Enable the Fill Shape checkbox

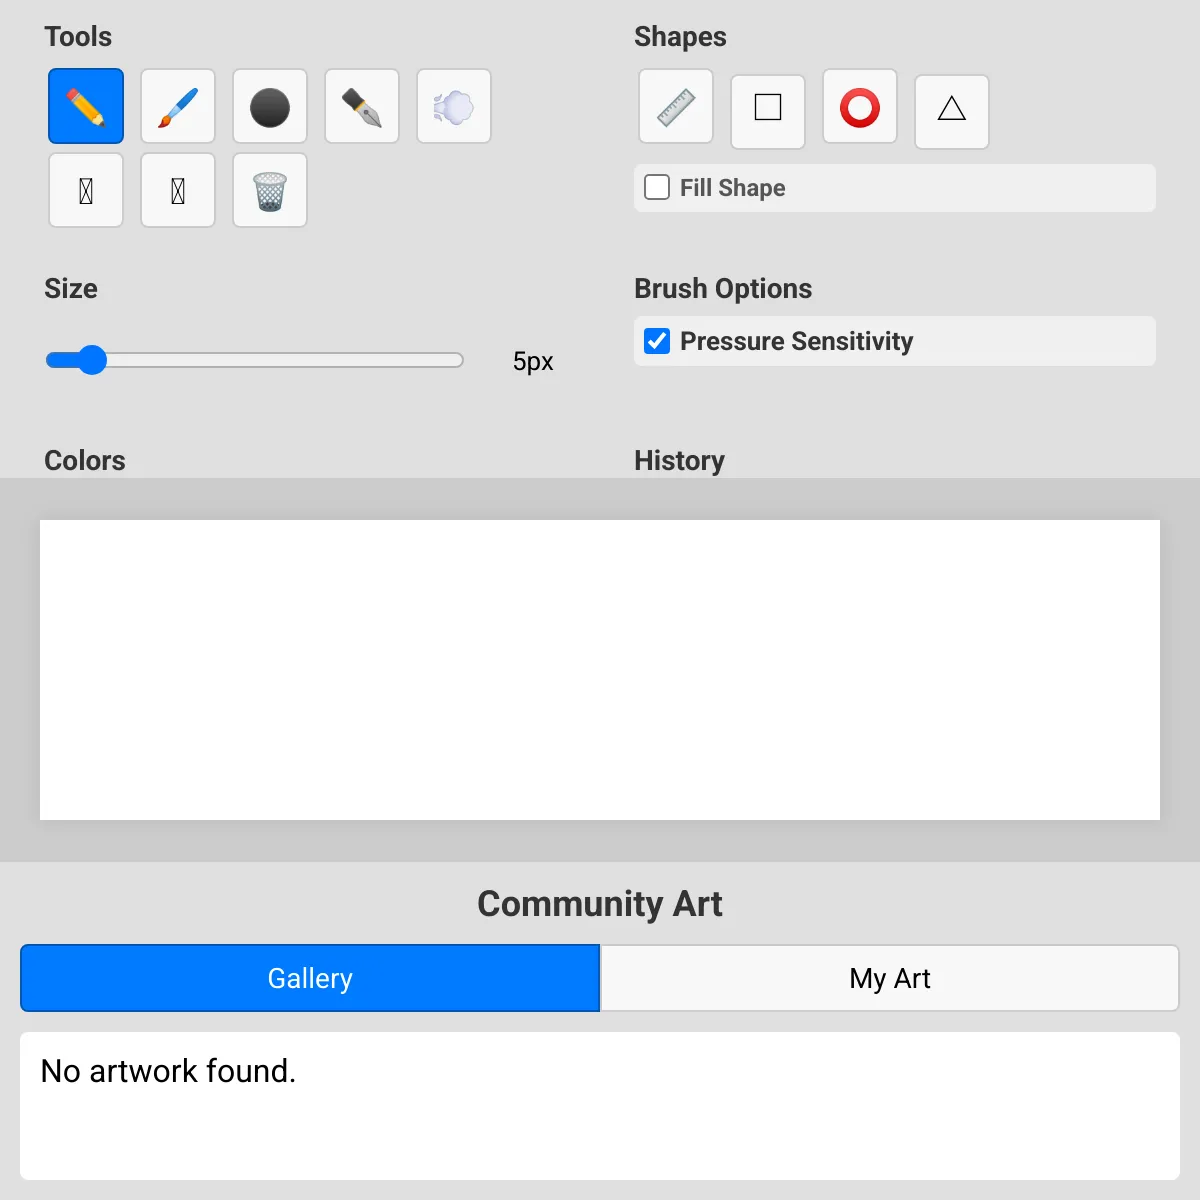tap(657, 188)
